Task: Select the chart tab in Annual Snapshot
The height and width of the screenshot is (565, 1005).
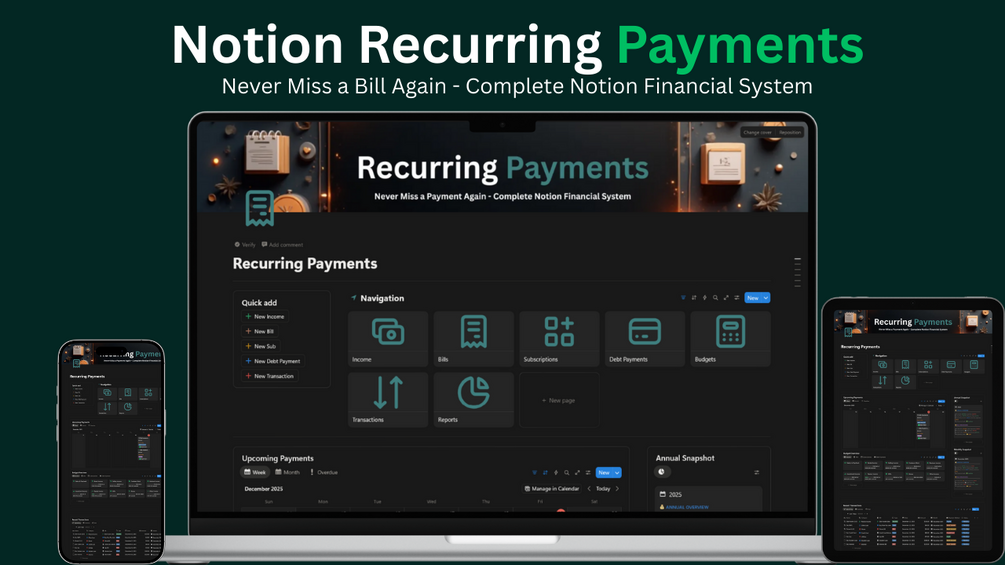Action: point(662,472)
